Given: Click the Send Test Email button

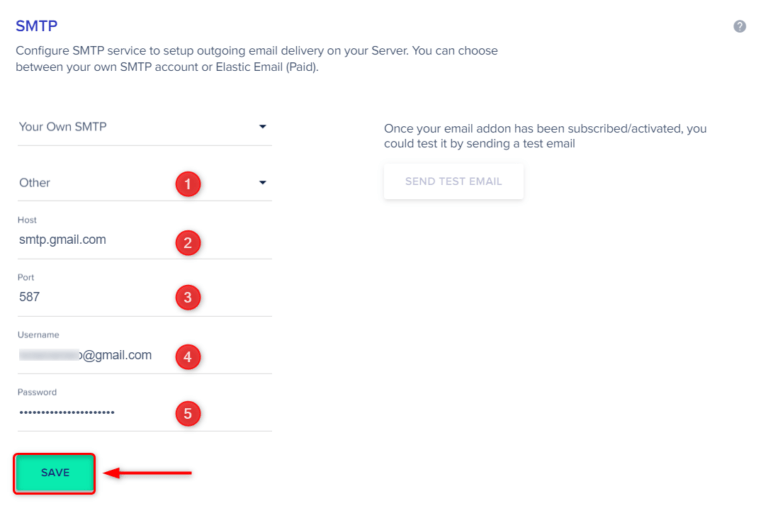Looking at the screenshot, I should (x=453, y=182).
